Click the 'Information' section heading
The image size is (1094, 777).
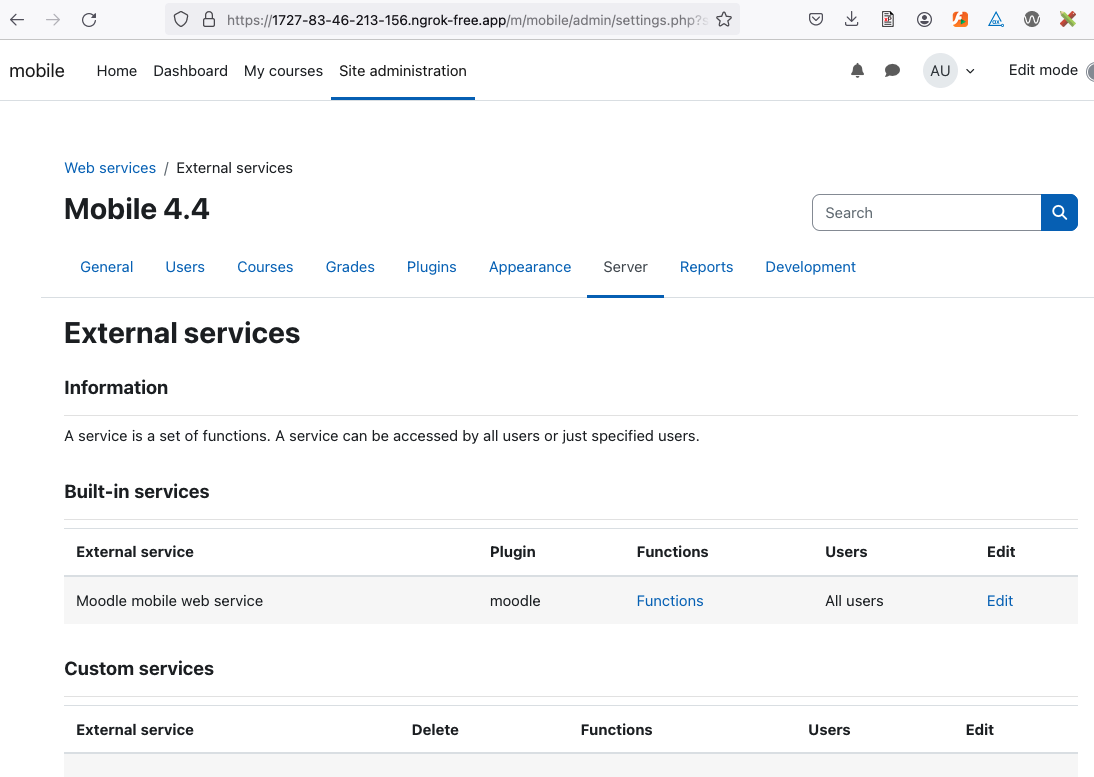click(116, 388)
